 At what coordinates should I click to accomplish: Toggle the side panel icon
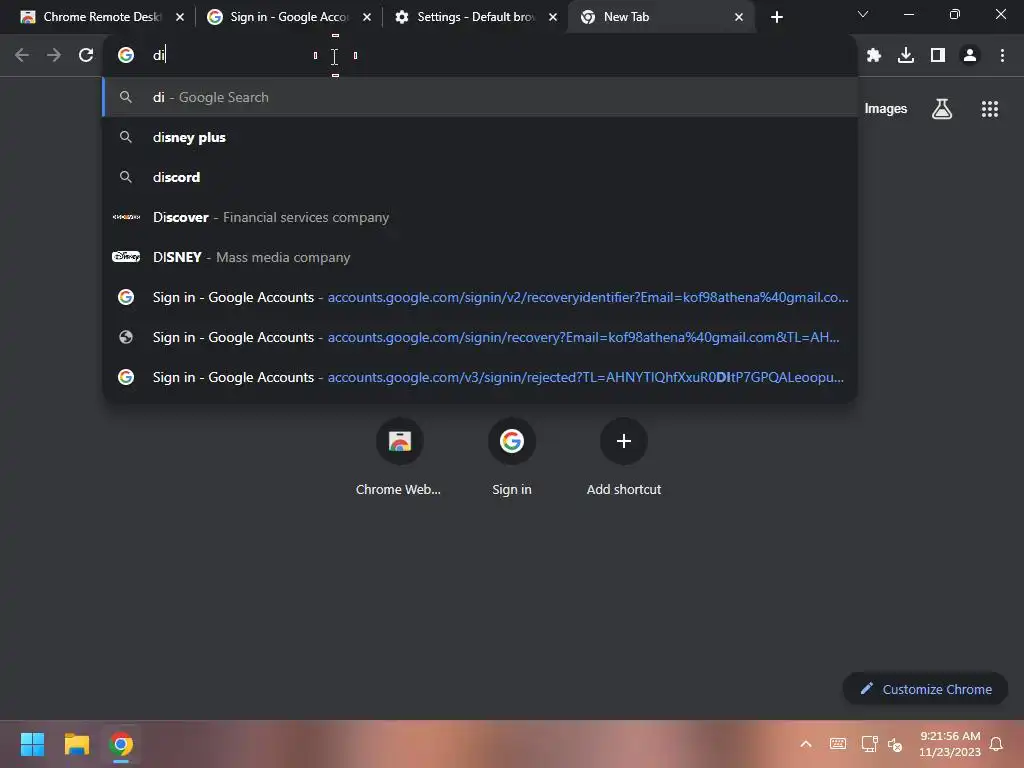pyautogui.click(x=938, y=56)
